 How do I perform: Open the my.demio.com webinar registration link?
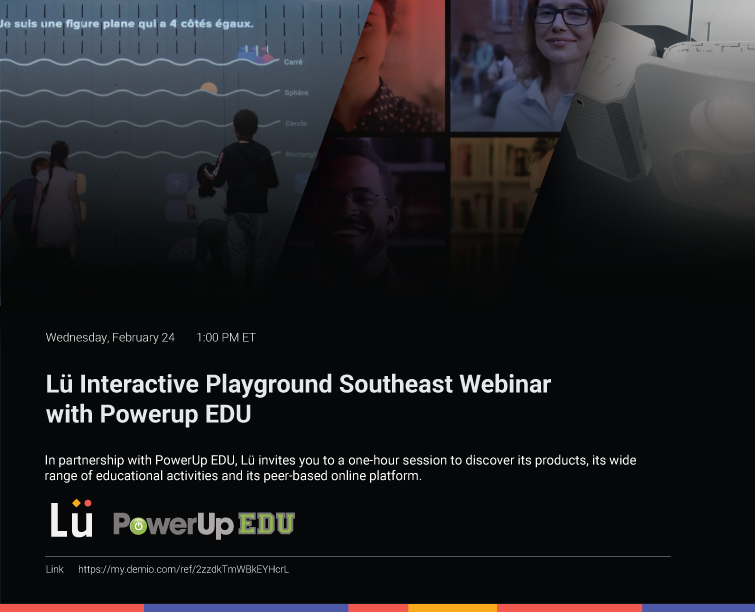pyautogui.click(x=183, y=569)
